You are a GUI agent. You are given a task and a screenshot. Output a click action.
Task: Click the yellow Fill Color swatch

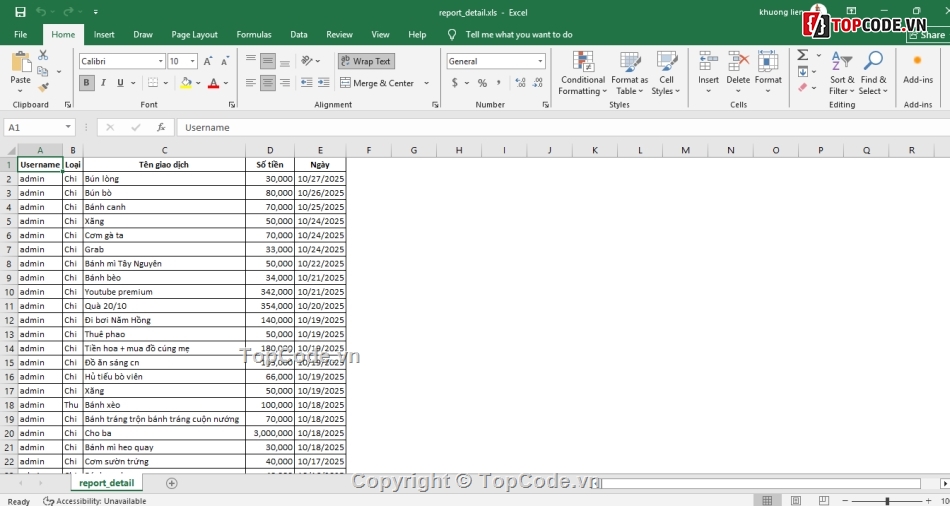tap(185, 83)
